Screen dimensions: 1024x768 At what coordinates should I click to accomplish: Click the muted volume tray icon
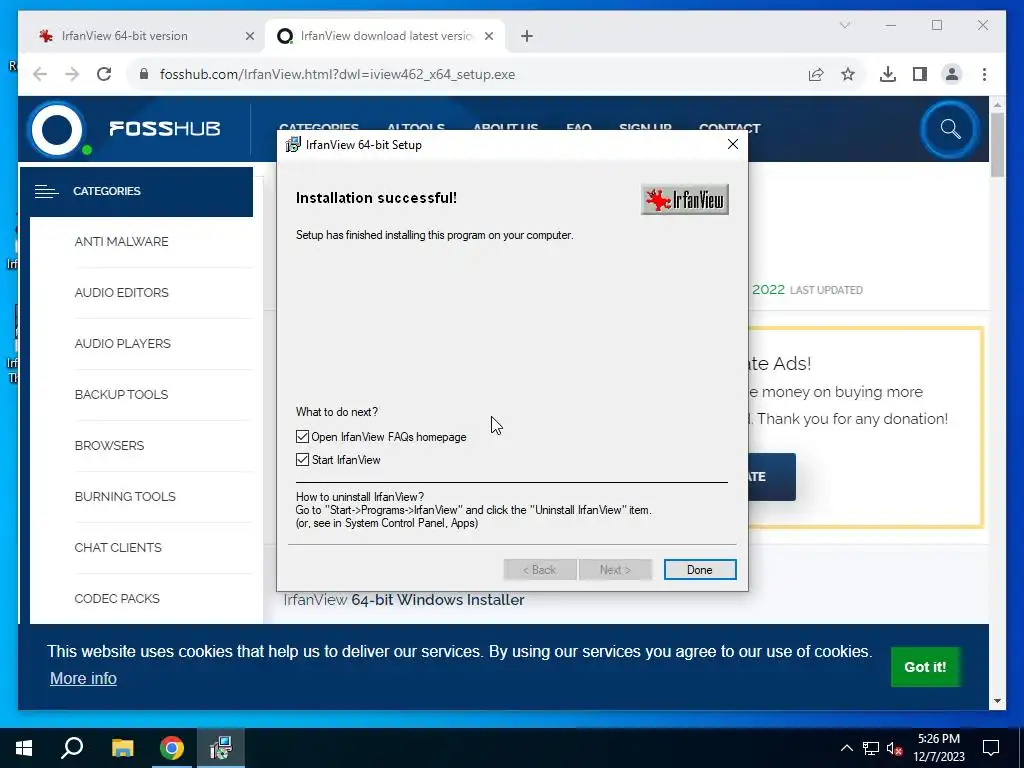(x=895, y=748)
